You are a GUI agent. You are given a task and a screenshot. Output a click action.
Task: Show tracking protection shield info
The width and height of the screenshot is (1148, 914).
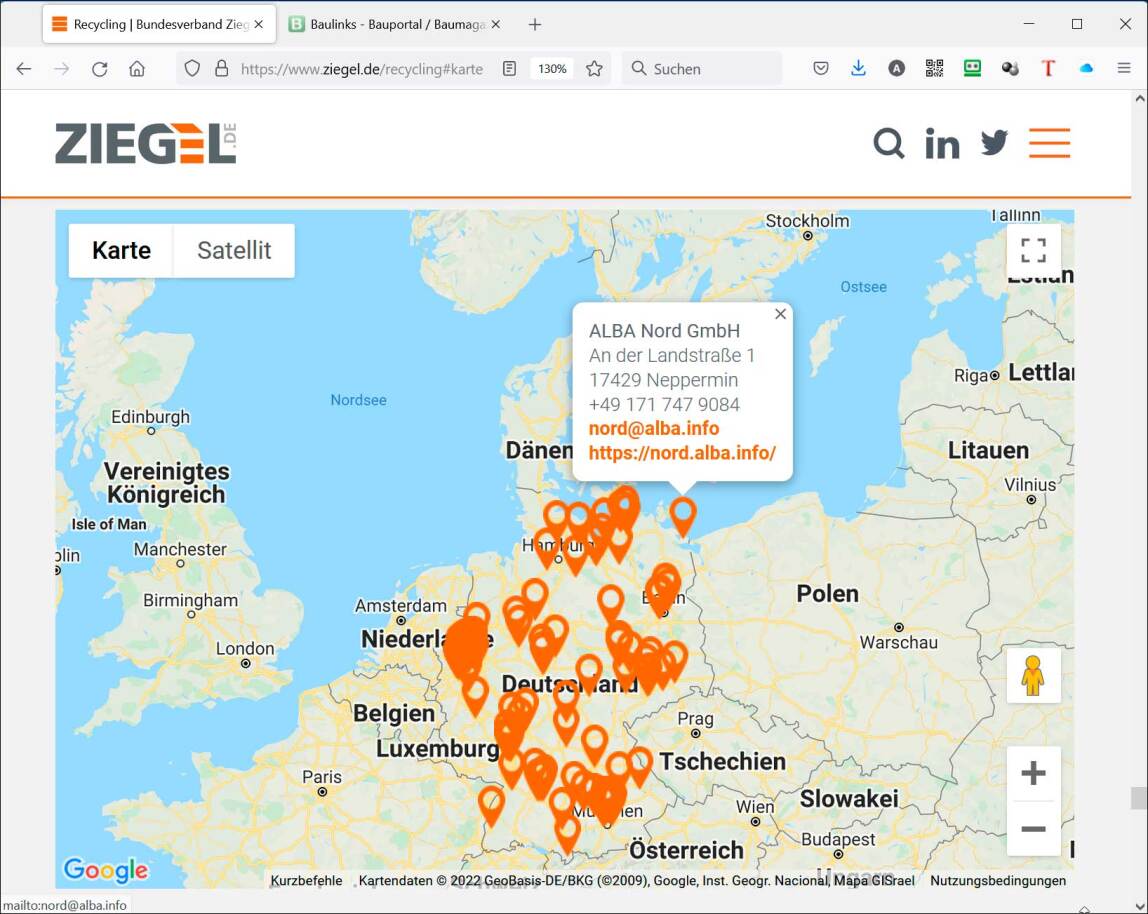coord(192,69)
